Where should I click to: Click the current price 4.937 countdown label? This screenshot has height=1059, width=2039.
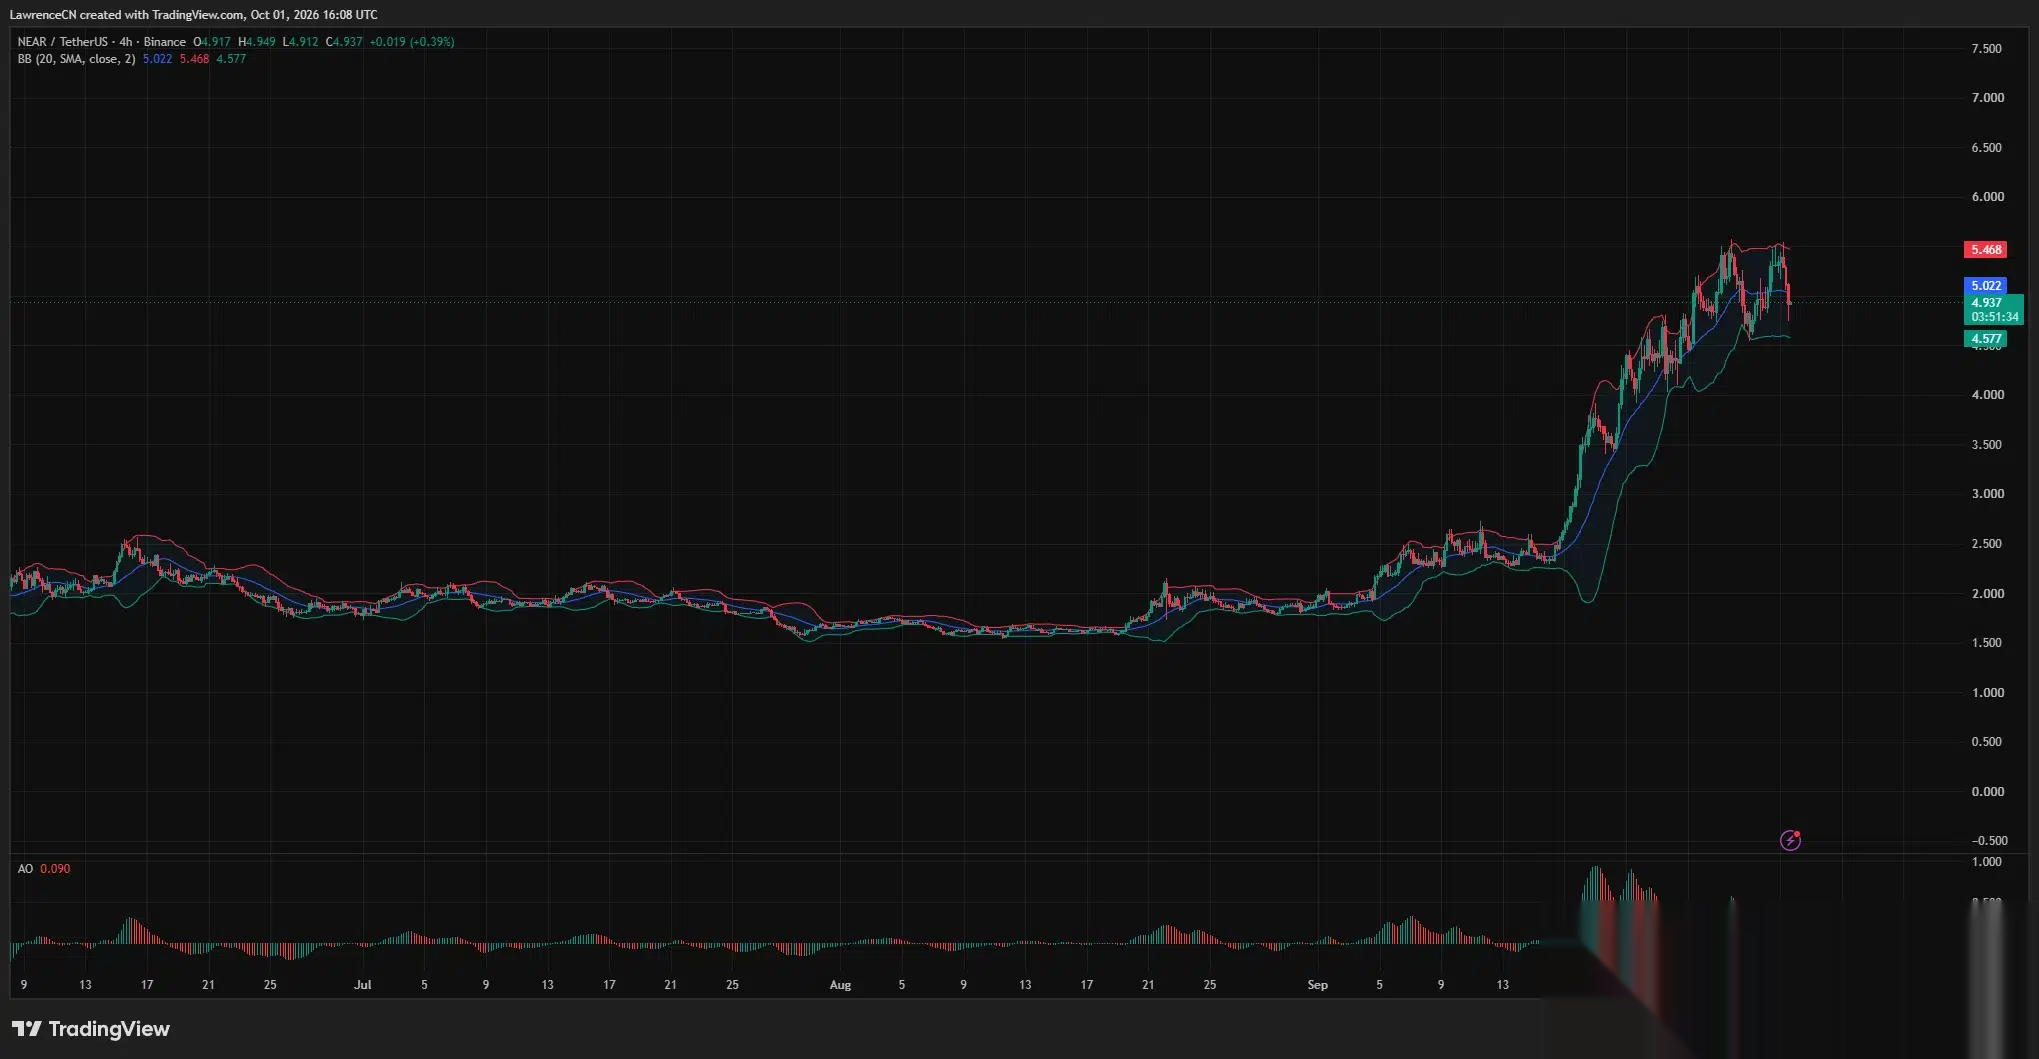tap(1993, 310)
